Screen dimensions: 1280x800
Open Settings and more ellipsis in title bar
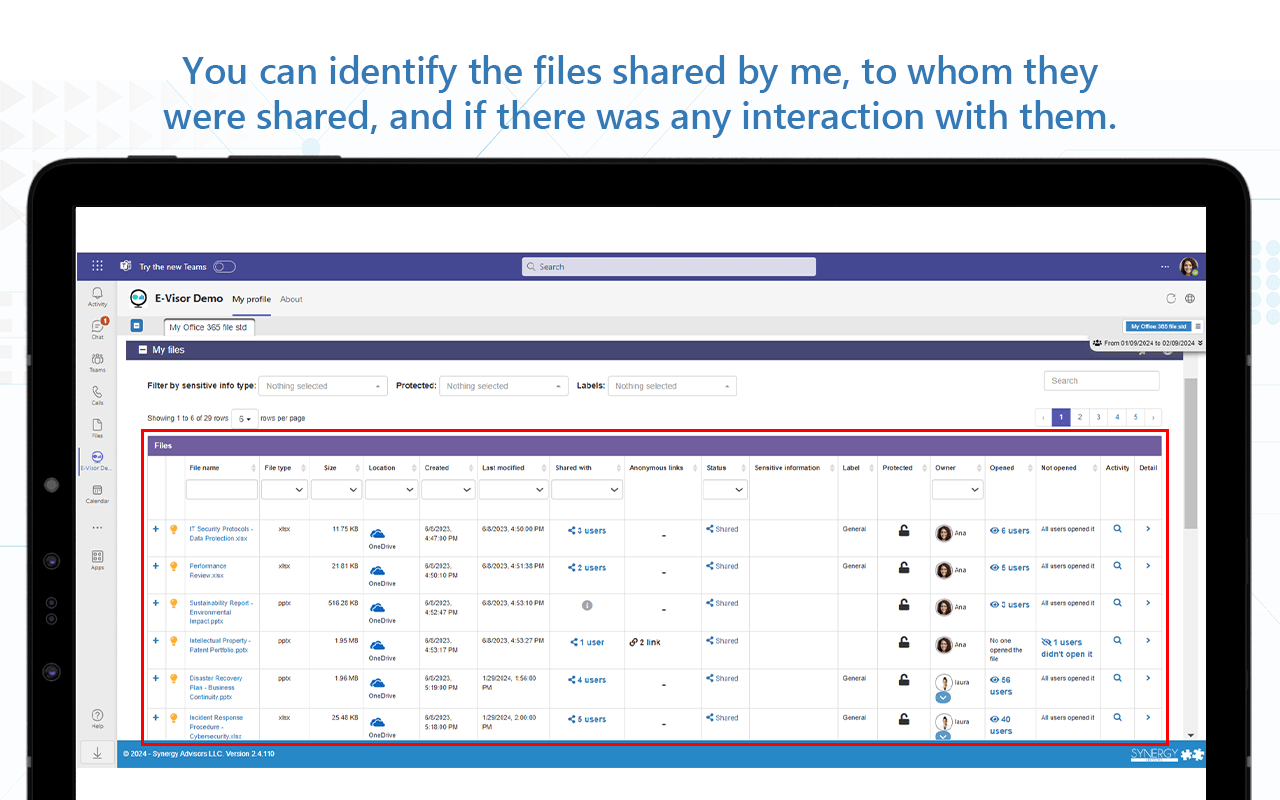click(x=1164, y=267)
